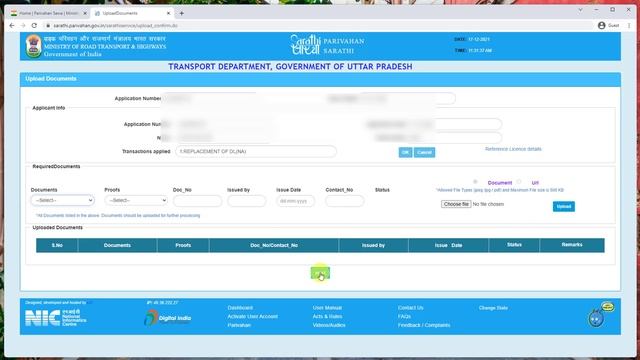Image resolution: width=640 pixels, height=360 pixels.
Task: Select the Document radio button
Action: click(x=475, y=182)
